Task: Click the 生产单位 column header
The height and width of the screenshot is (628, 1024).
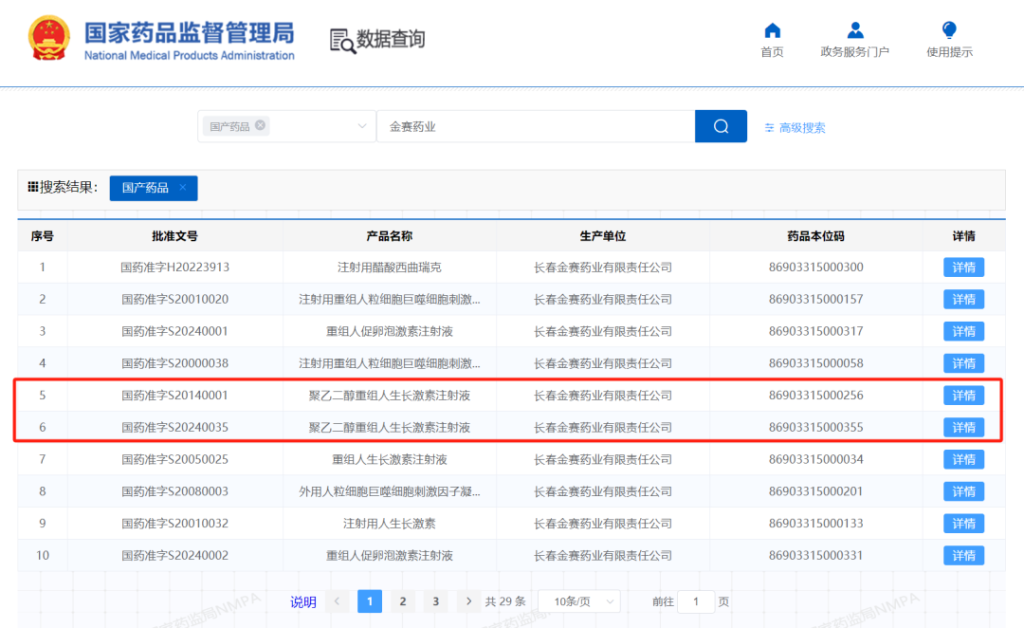Action: 602,236
